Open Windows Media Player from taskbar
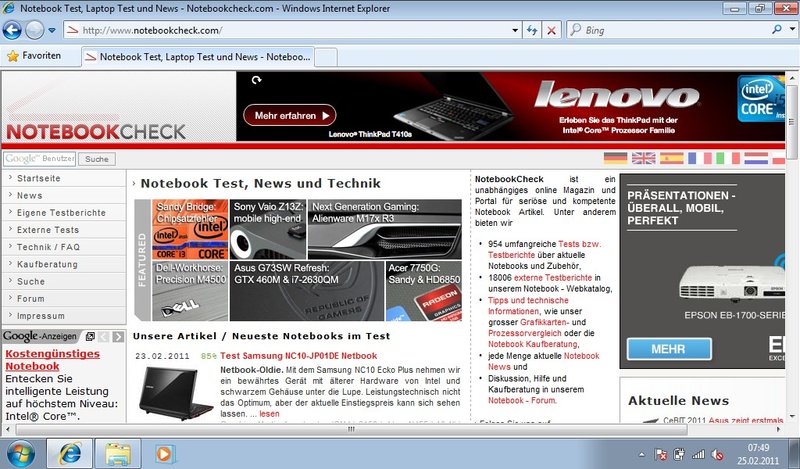This screenshot has width=800, height=469. point(164,454)
